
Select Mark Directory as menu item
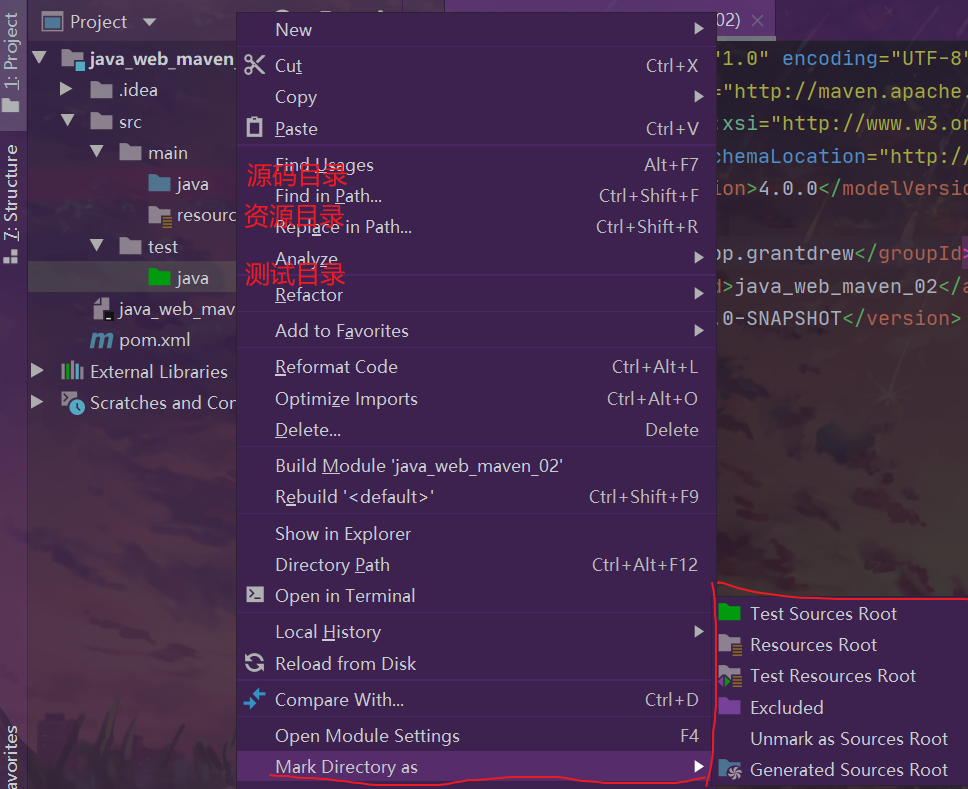click(476, 767)
